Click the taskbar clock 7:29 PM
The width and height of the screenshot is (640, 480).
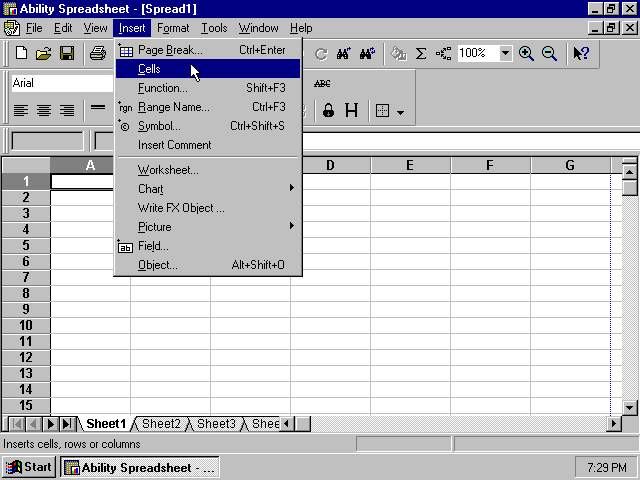(607, 467)
